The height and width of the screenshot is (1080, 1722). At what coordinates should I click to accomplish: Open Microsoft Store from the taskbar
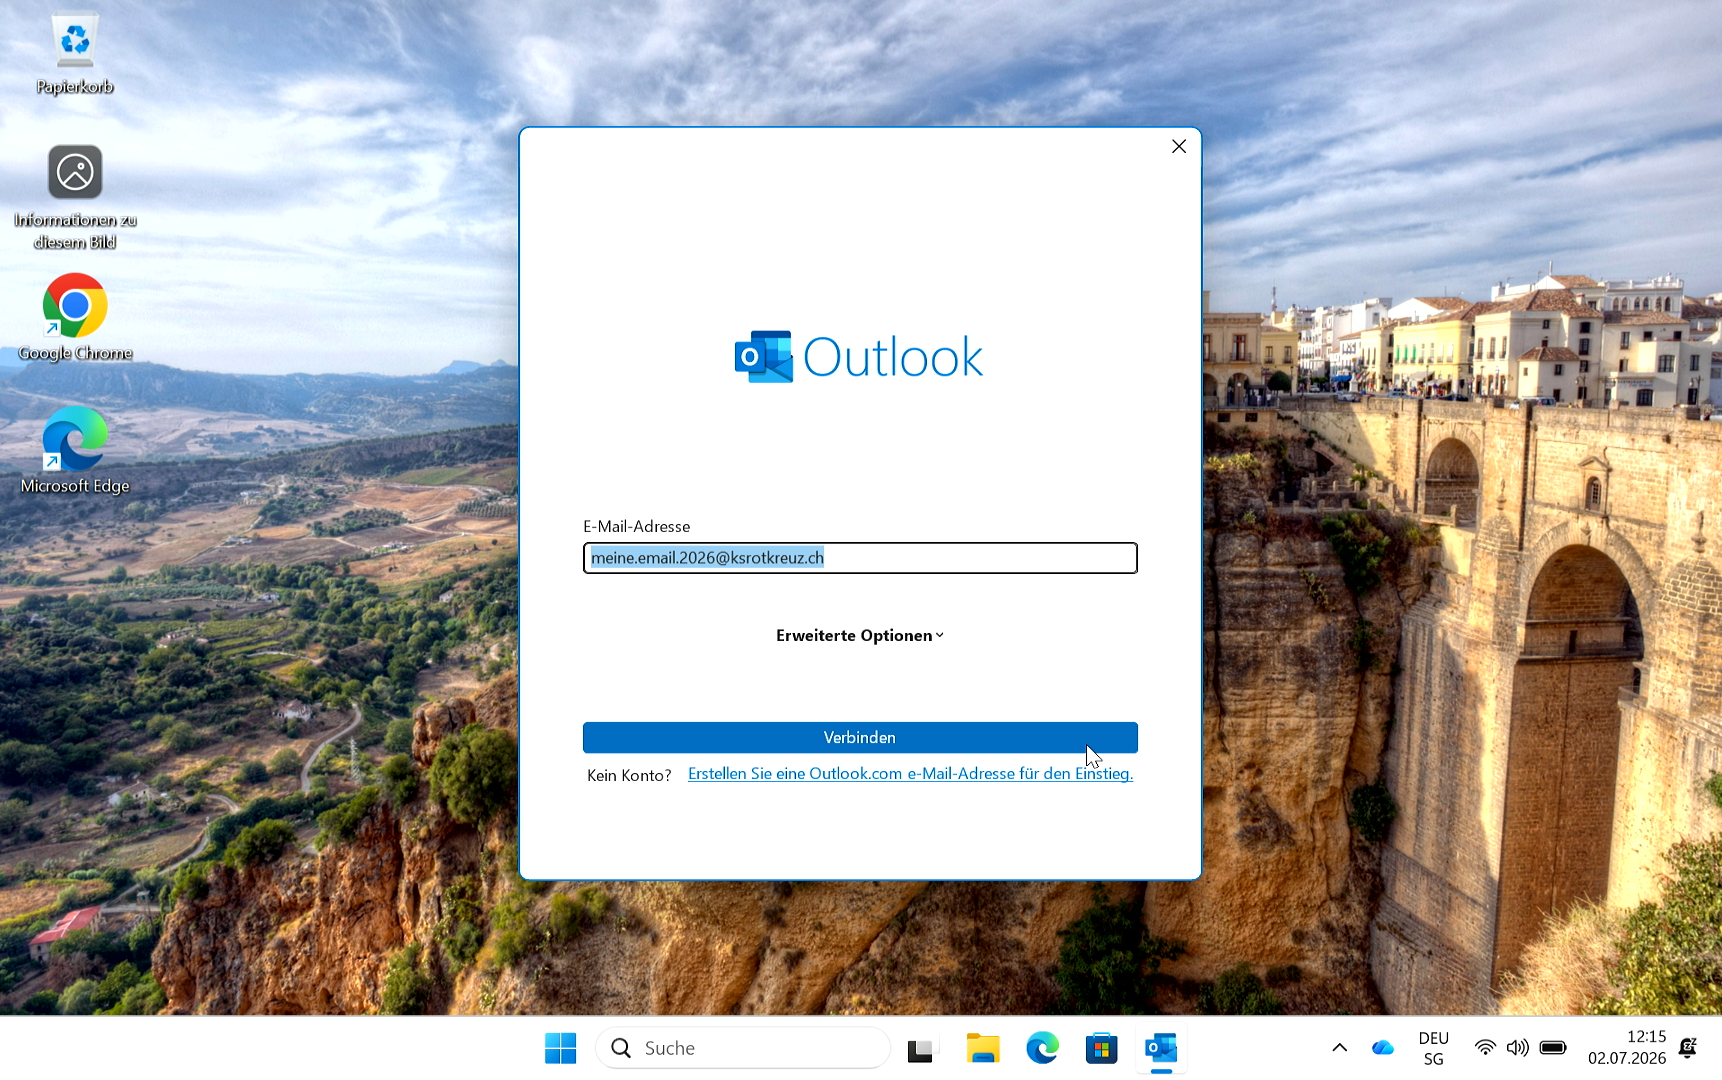click(1101, 1048)
